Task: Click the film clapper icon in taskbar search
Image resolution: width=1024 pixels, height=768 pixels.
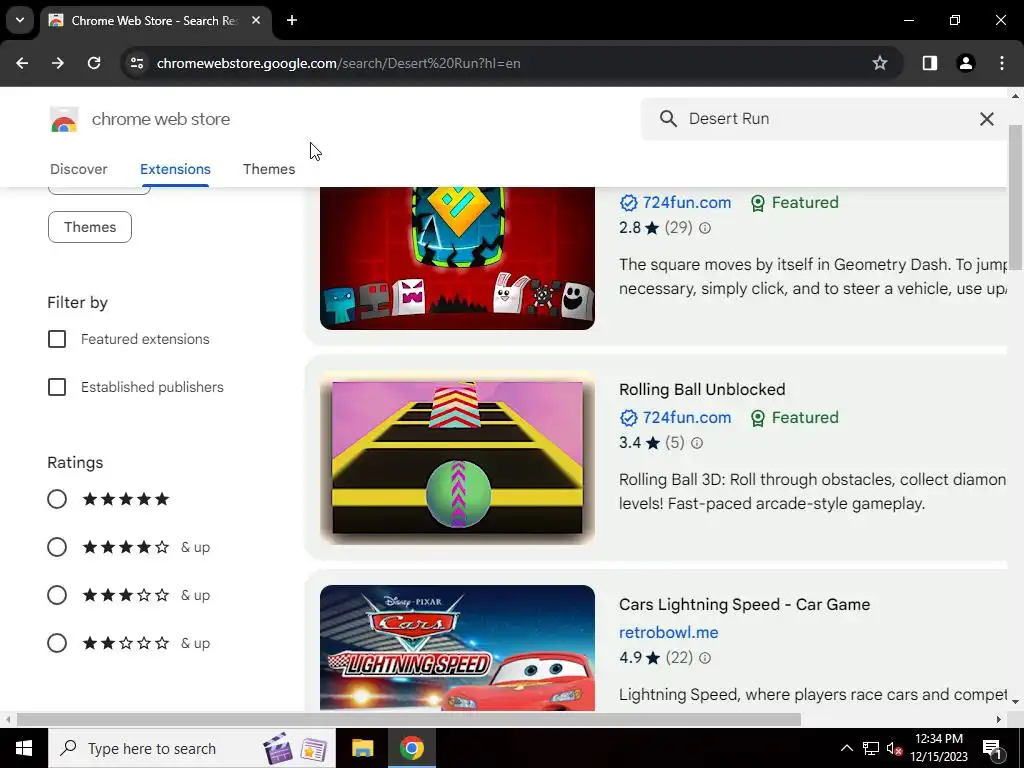Action: tap(278, 749)
